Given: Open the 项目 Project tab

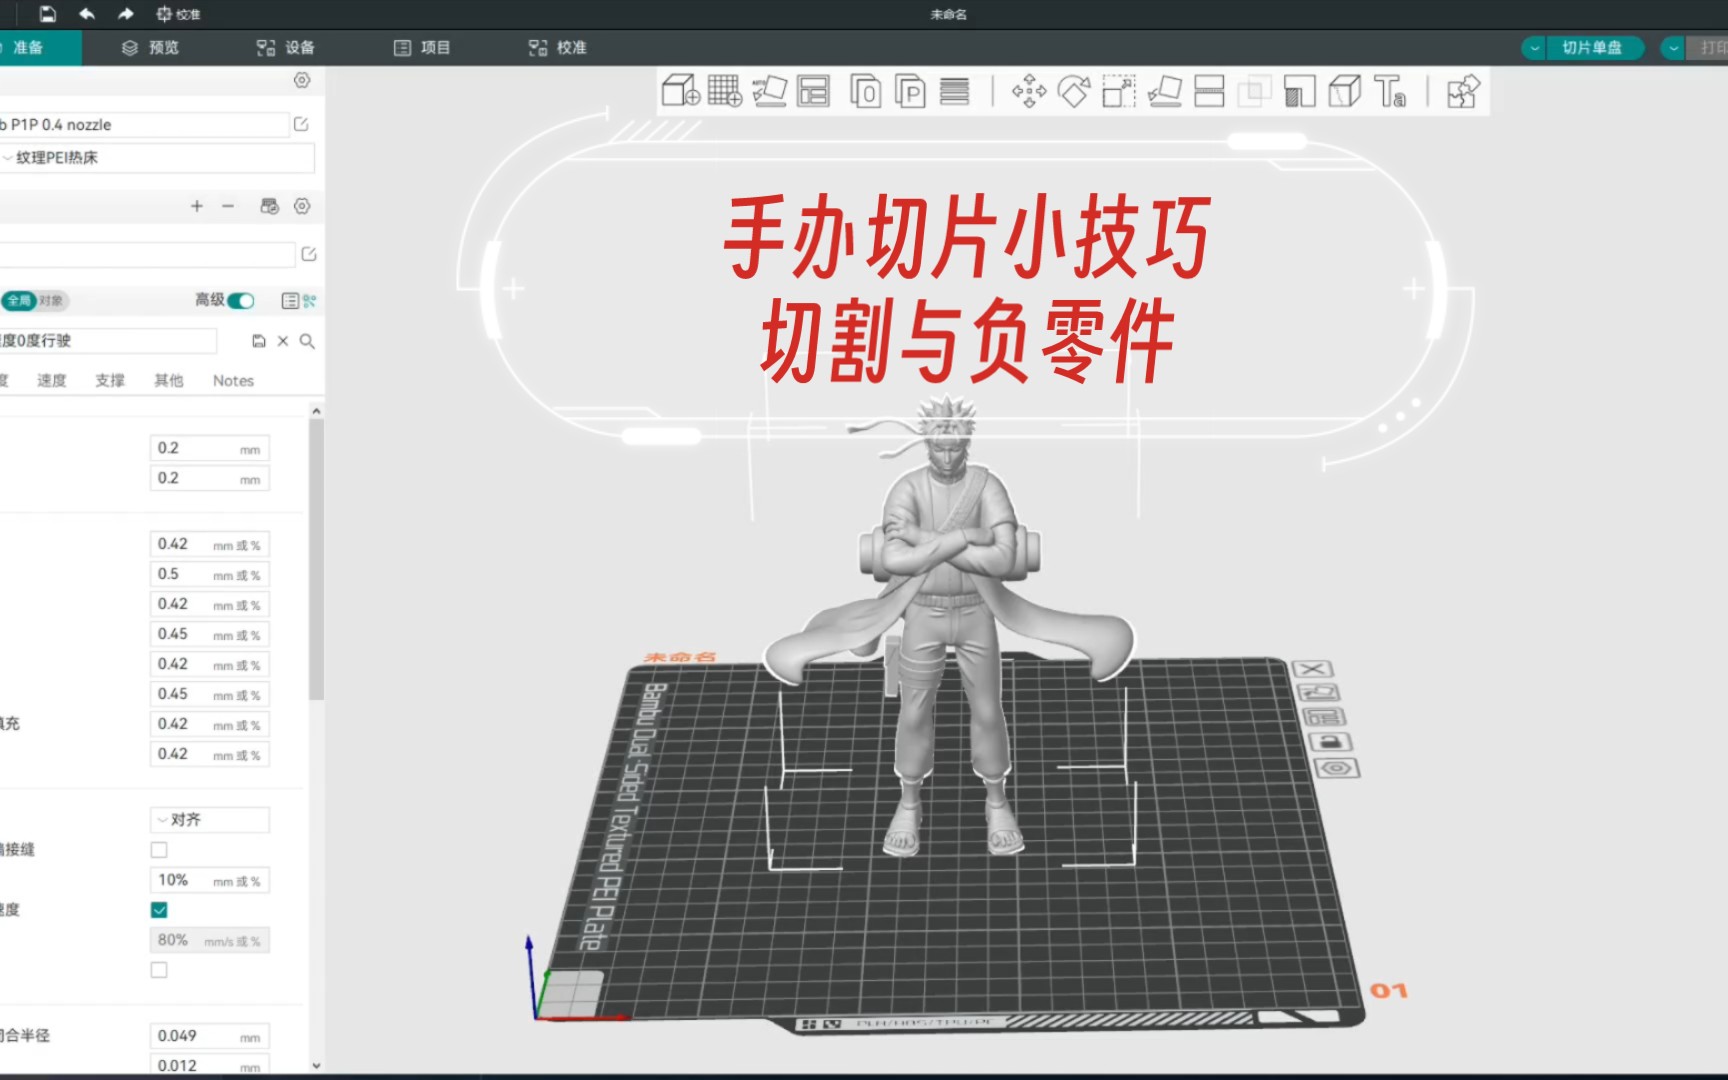Looking at the screenshot, I should 422,48.
